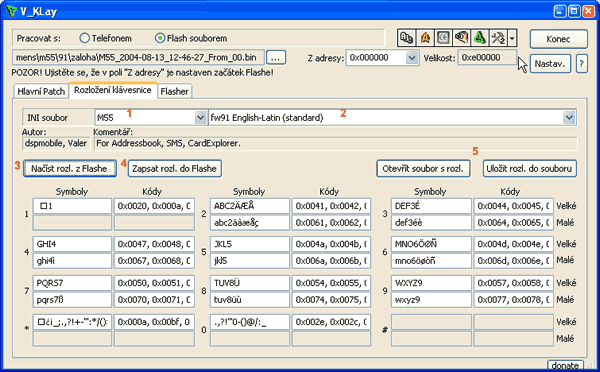The height and width of the screenshot is (372, 600).
Task: Click codes field starting 0x0050, 0x0051
Action: (154, 283)
